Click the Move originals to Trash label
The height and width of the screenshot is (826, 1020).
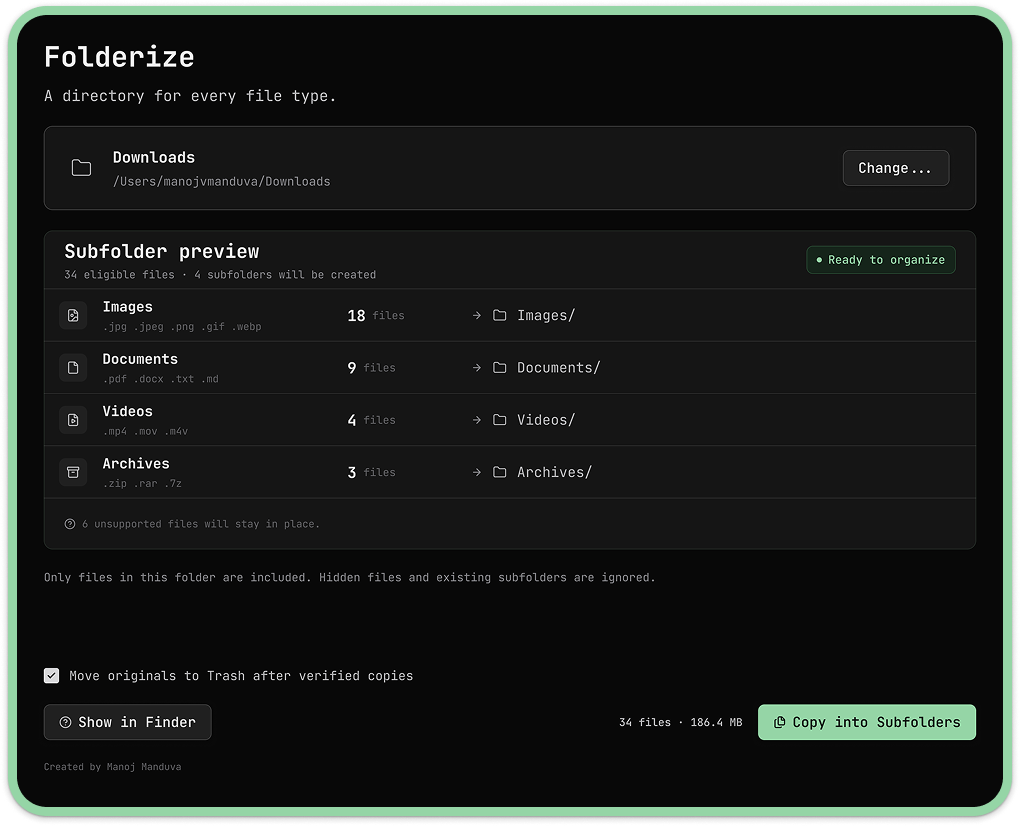pyautogui.click(x=241, y=675)
